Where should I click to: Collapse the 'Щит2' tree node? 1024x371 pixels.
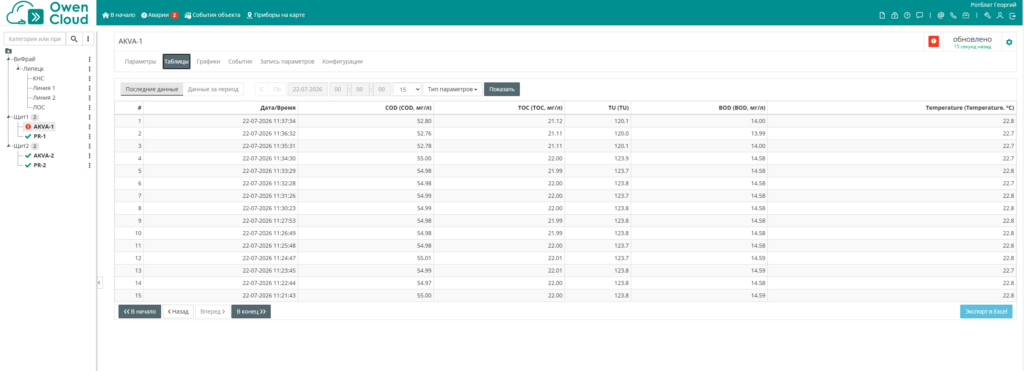coord(8,146)
